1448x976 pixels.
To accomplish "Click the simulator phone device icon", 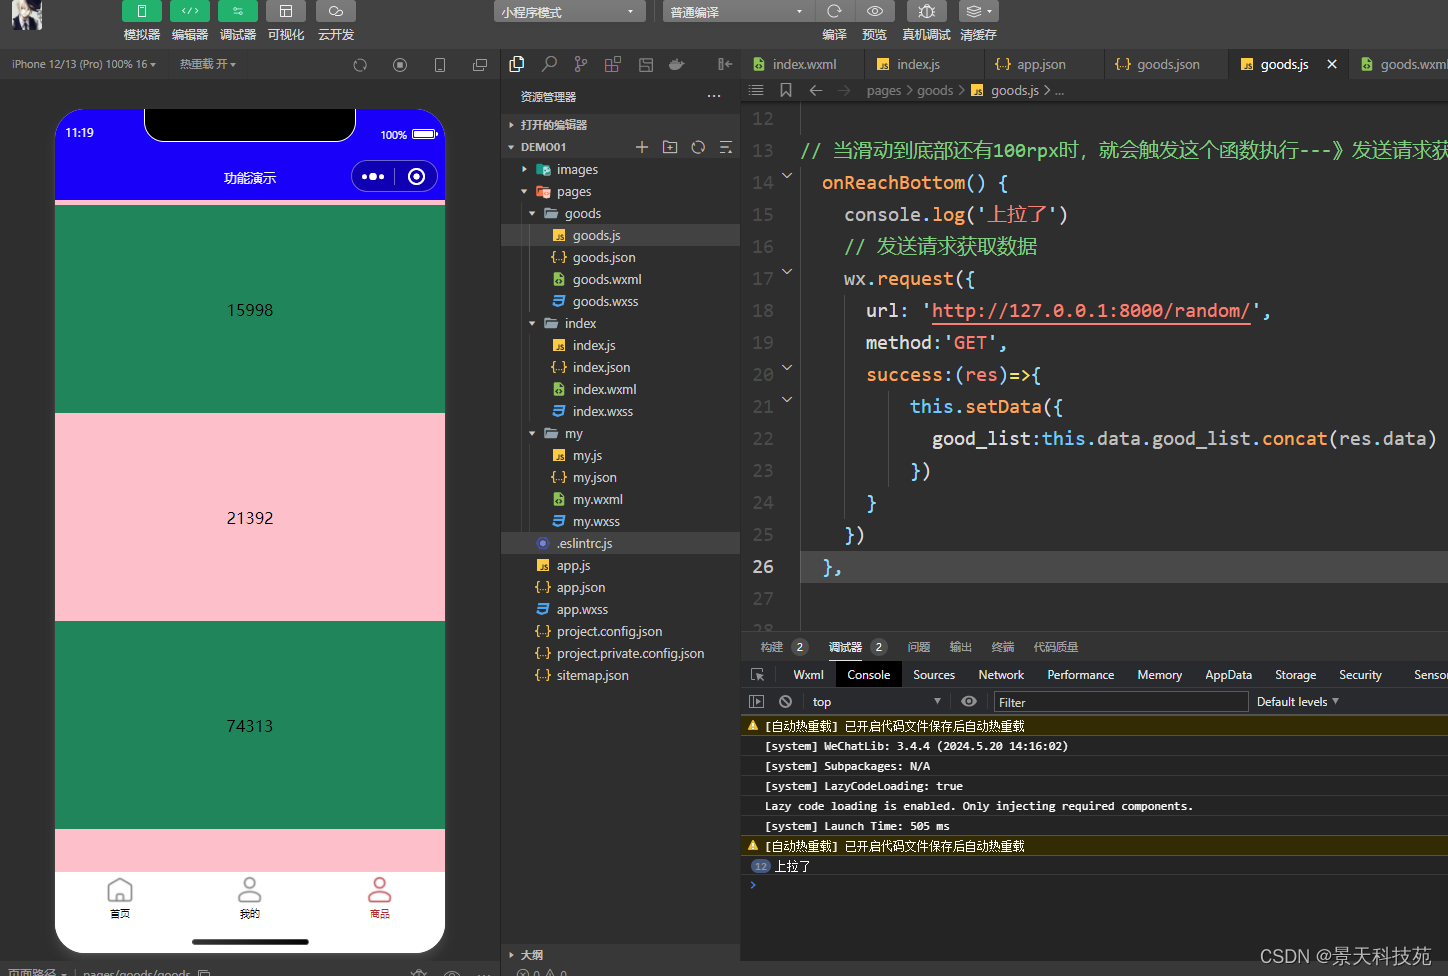I will point(440,65).
